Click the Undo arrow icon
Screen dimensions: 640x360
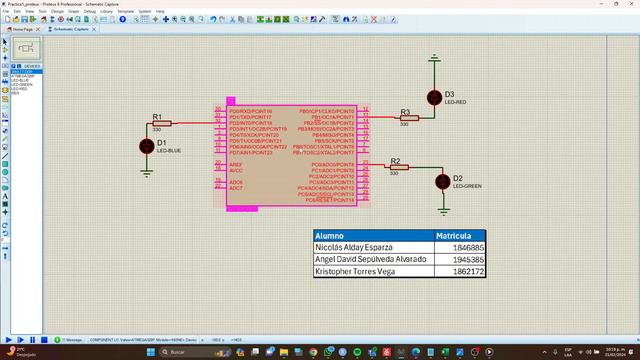tap(213, 19)
